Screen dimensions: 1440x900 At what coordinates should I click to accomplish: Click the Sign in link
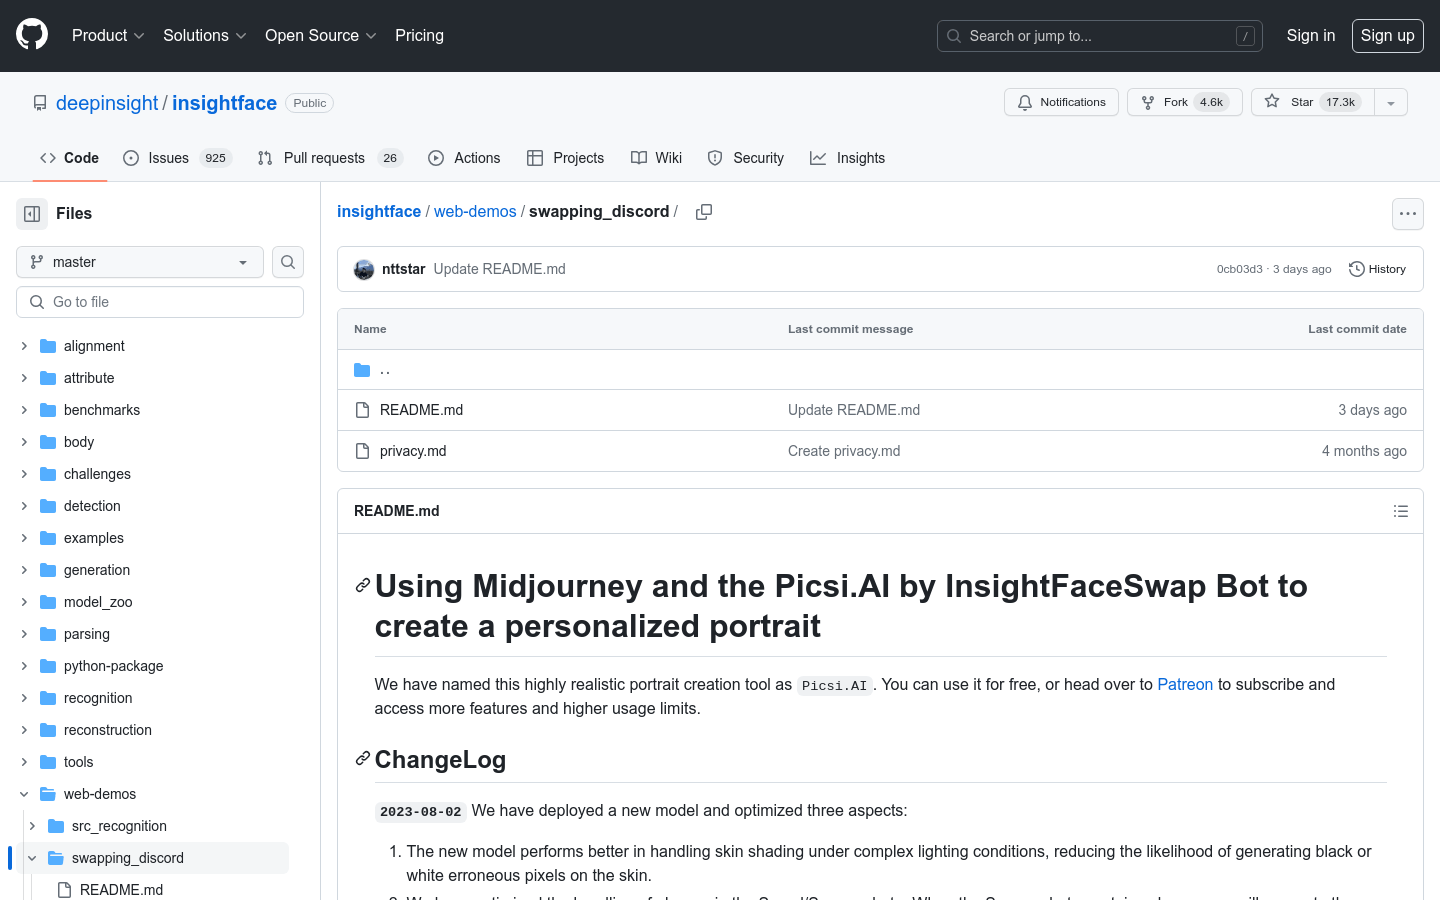click(x=1311, y=35)
